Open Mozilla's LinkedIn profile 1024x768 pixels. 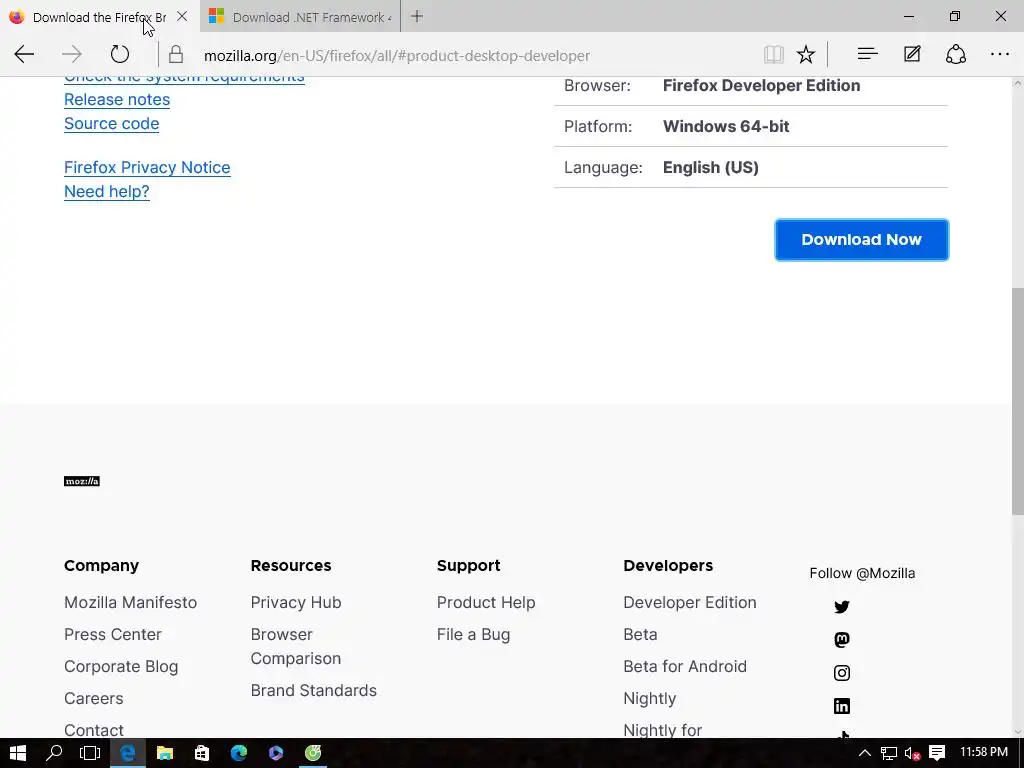[842, 706]
